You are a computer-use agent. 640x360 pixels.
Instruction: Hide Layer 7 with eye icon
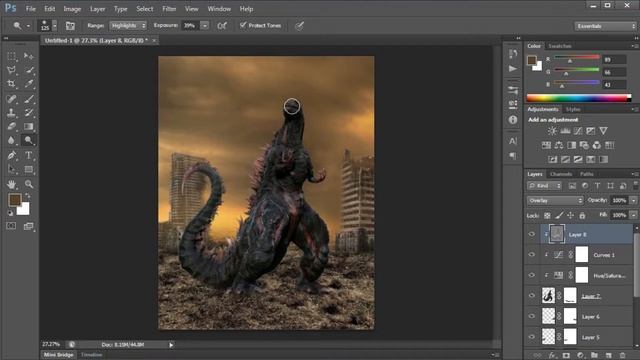click(531, 296)
